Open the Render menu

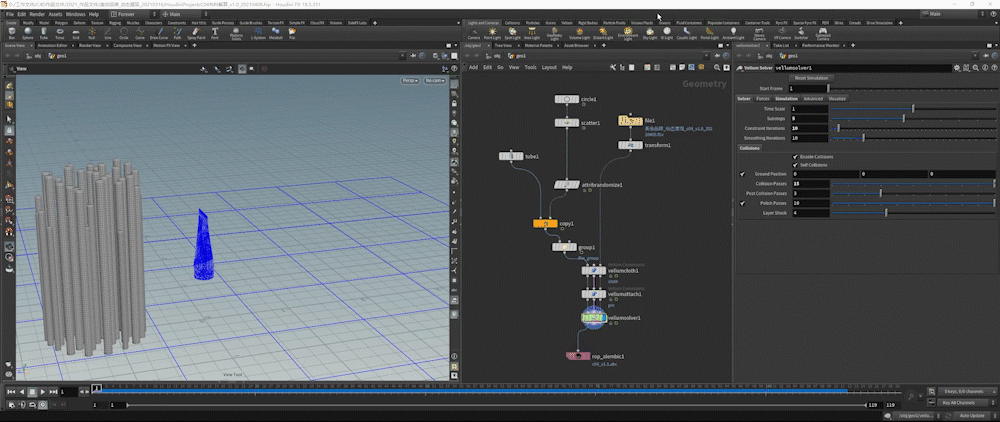37,14
